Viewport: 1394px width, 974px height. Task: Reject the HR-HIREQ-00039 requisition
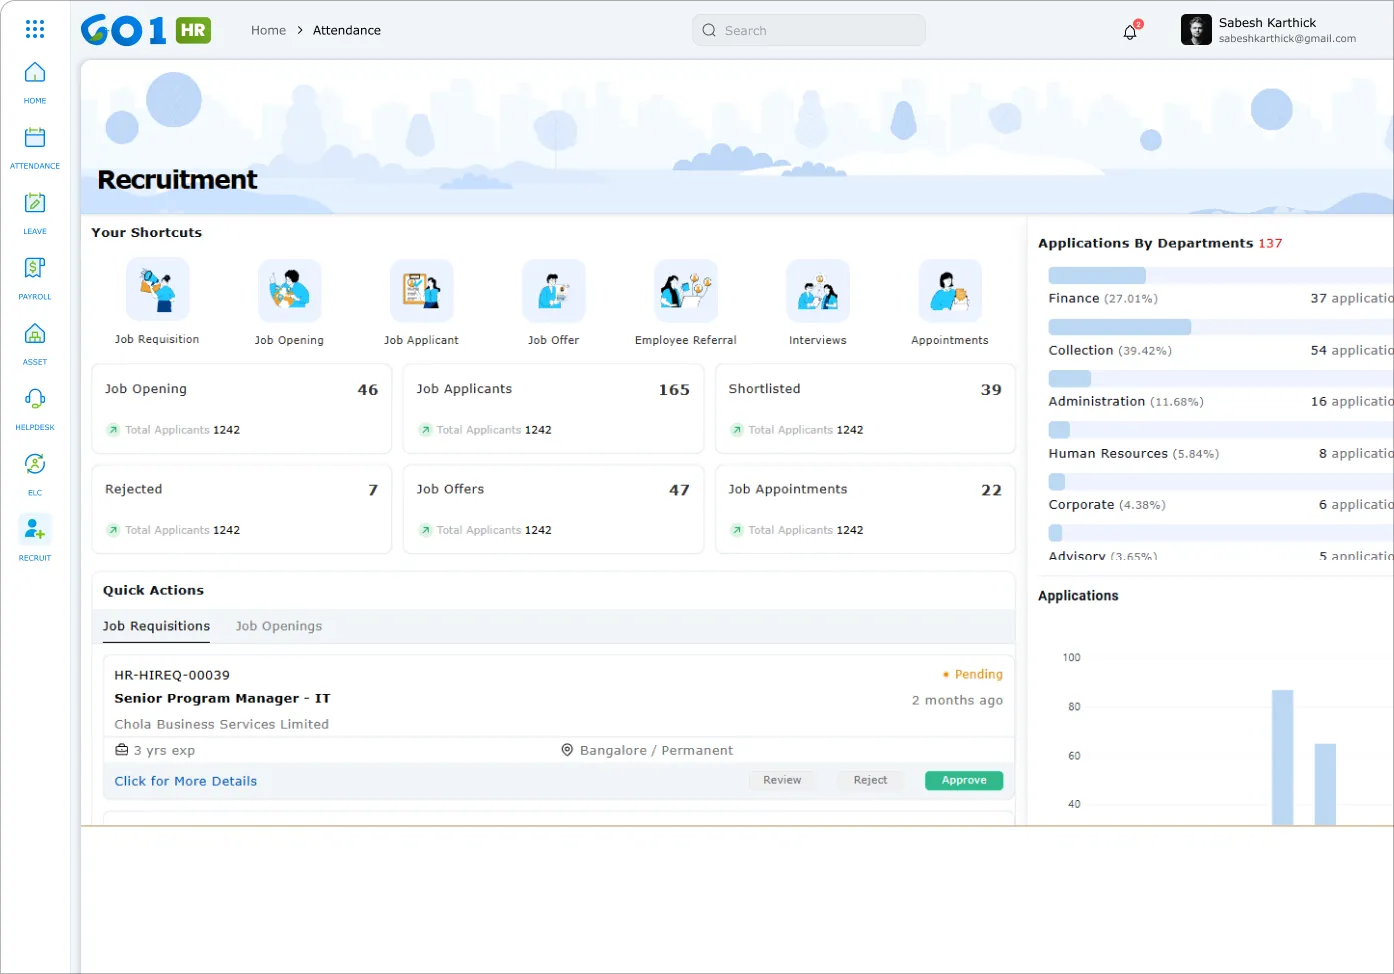[x=870, y=780]
